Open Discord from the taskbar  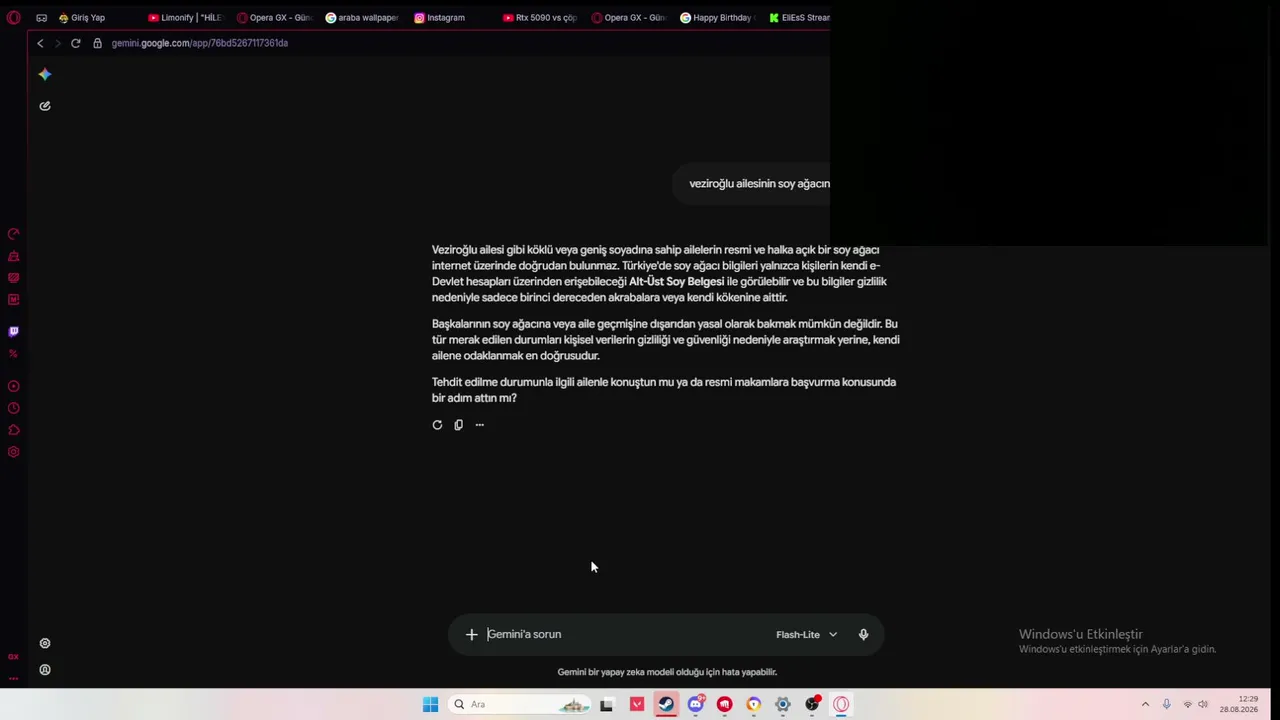coord(695,704)
